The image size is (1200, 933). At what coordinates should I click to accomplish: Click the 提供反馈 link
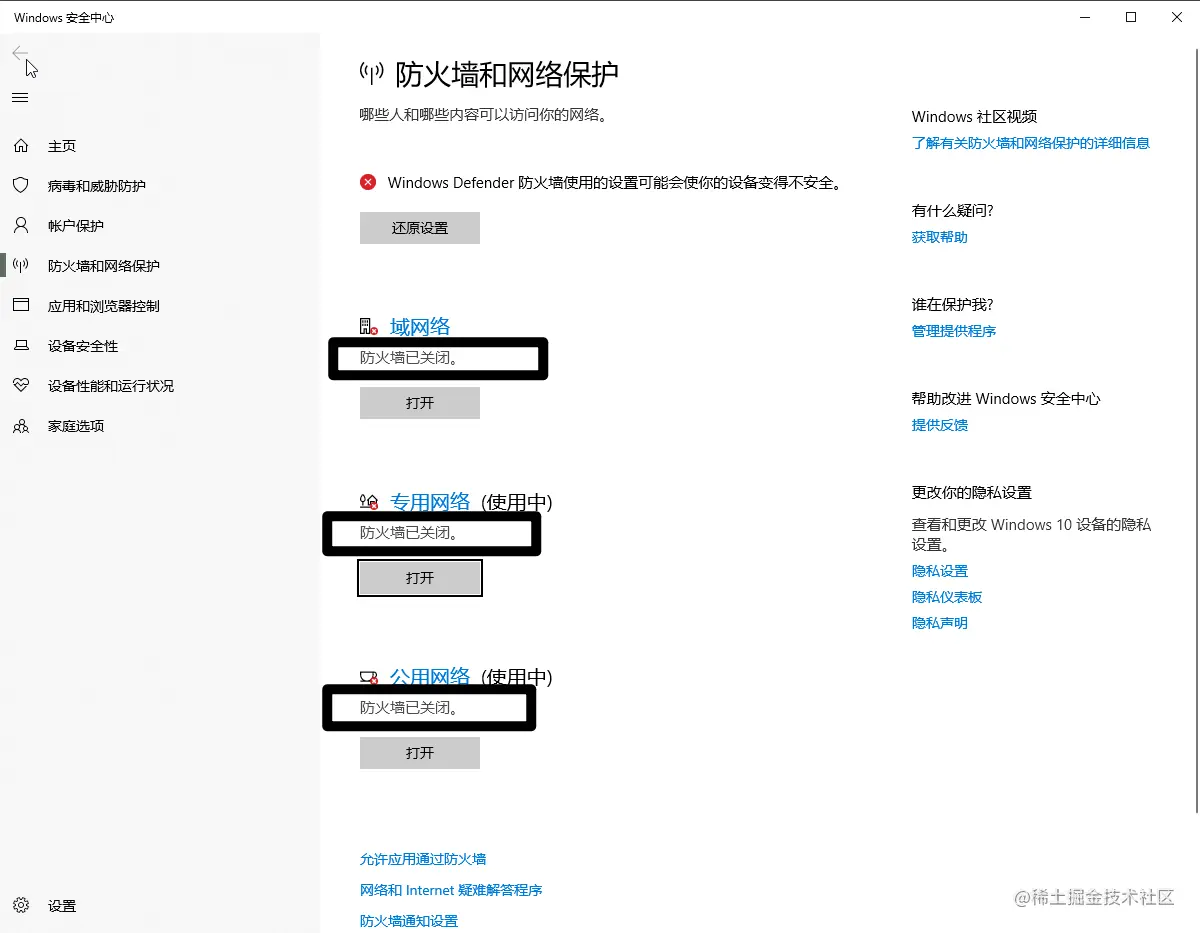940,425
